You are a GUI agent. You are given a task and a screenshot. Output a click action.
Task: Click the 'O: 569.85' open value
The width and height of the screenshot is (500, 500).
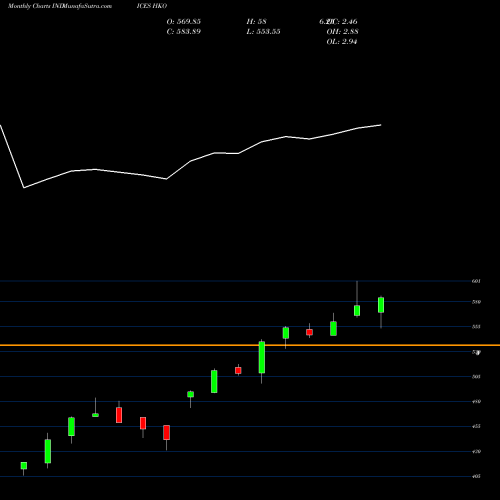click(x=184, y=22)
